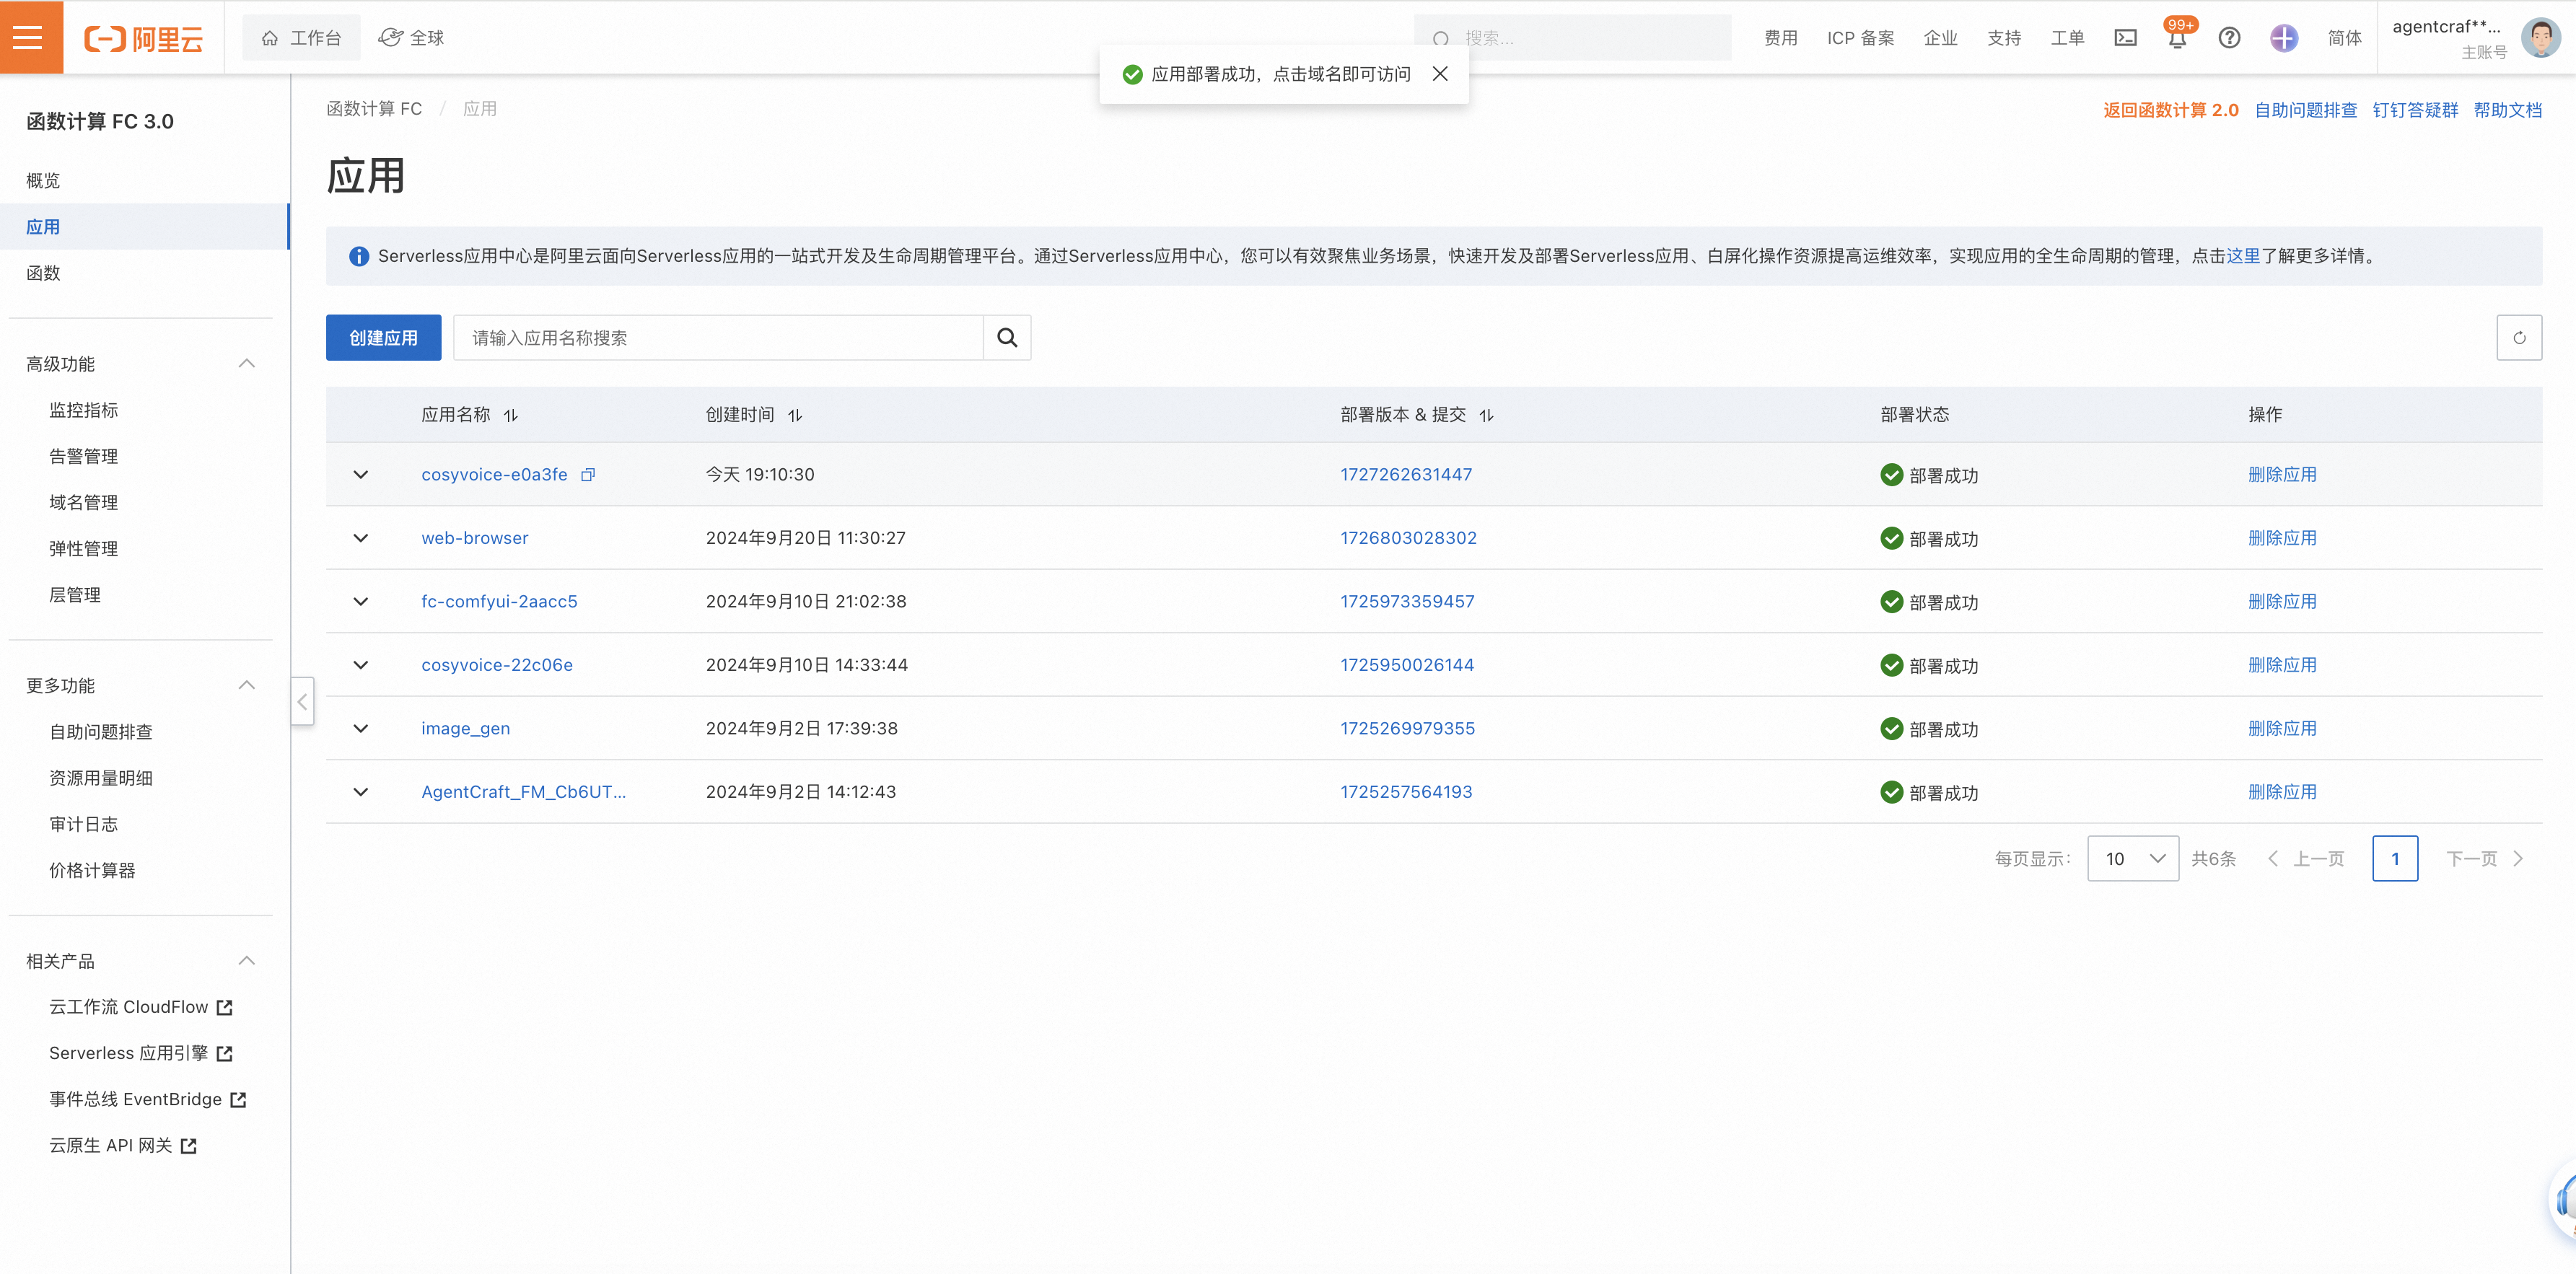This screenshot has width=2576, height=1274.
Task: Click the Cloud Shell terminal icon
Action: (x=2125, y=38)
